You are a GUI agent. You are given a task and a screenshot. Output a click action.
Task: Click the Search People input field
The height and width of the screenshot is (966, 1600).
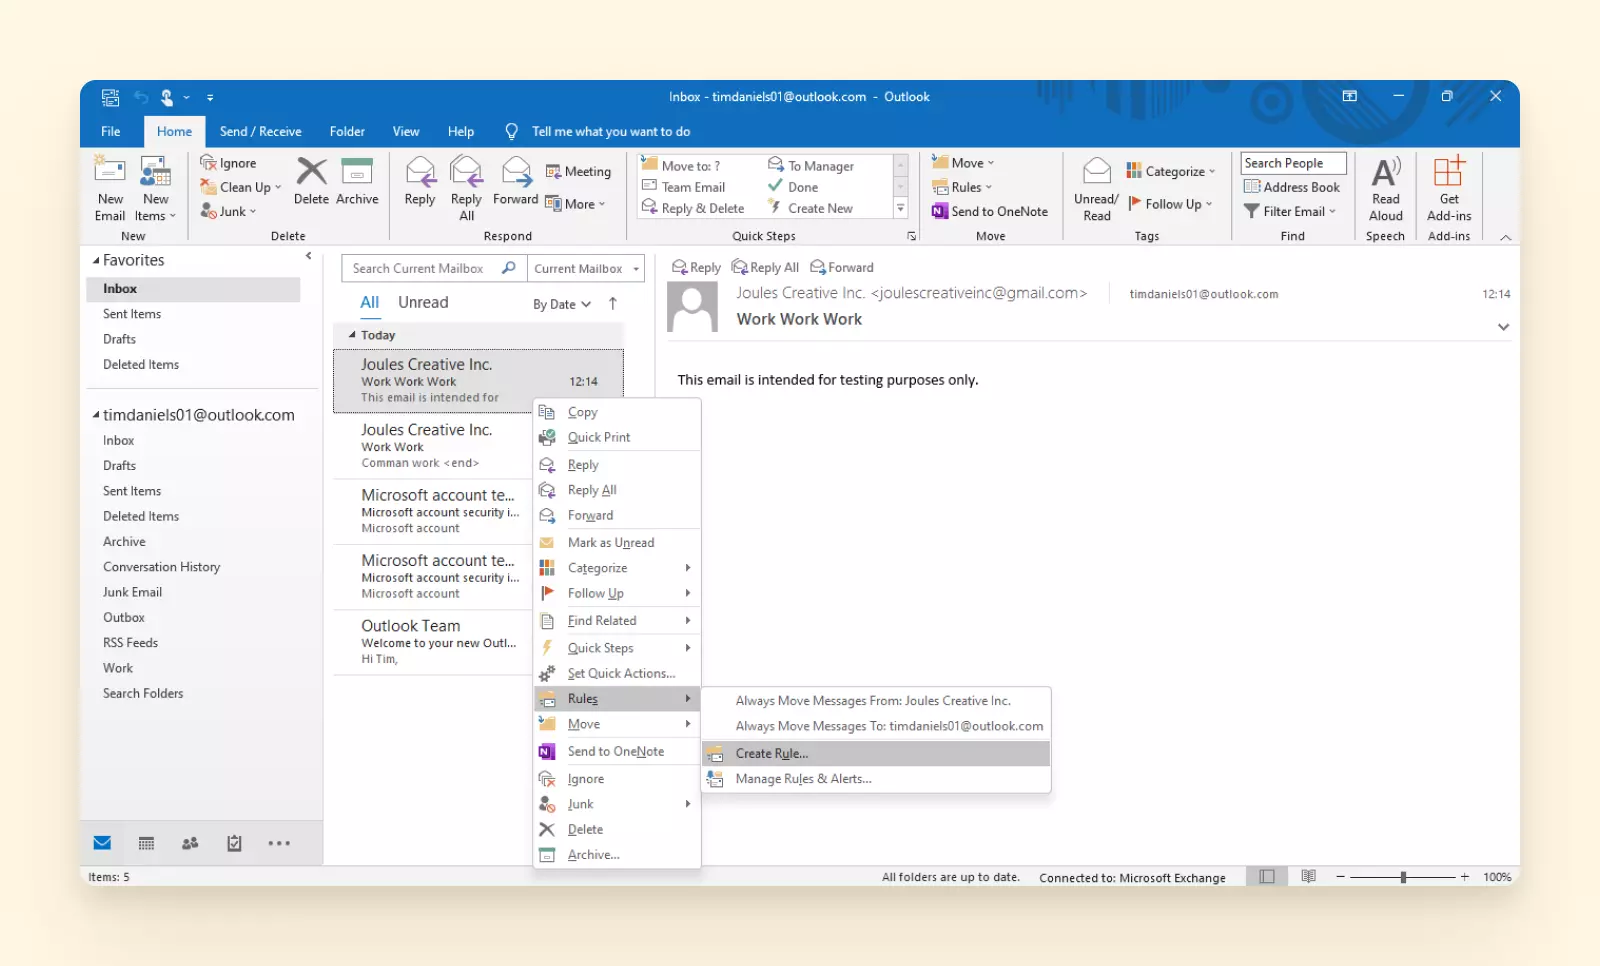tap(1294, 163)
